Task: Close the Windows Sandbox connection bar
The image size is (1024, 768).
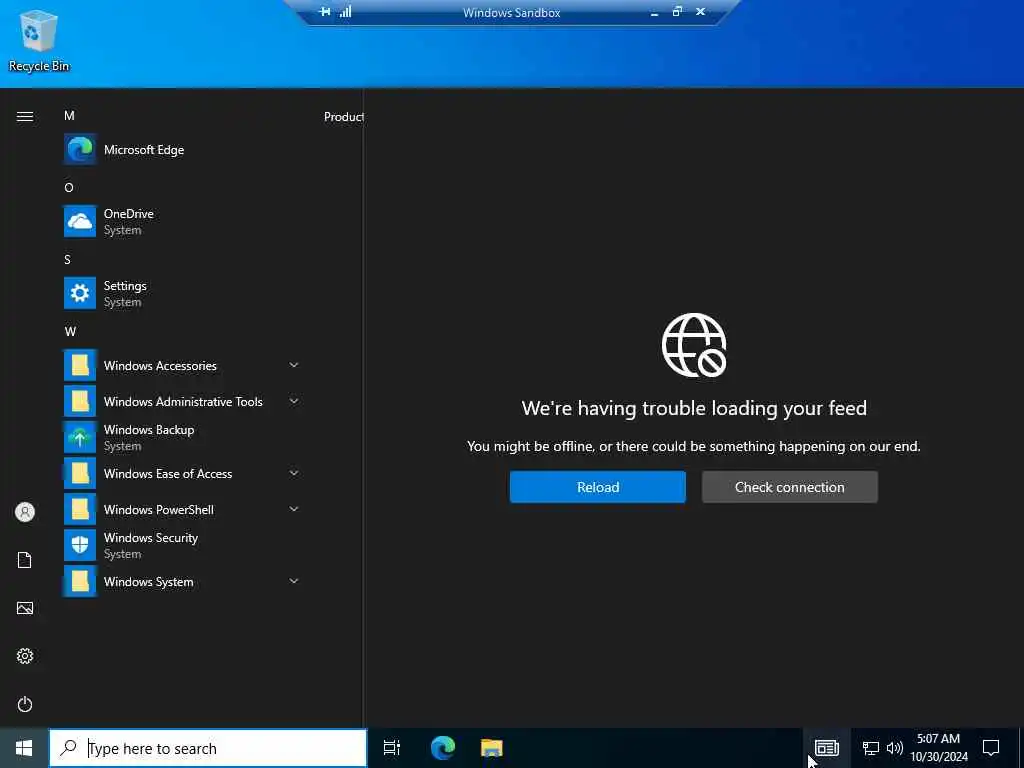Action: pos(700,12)
